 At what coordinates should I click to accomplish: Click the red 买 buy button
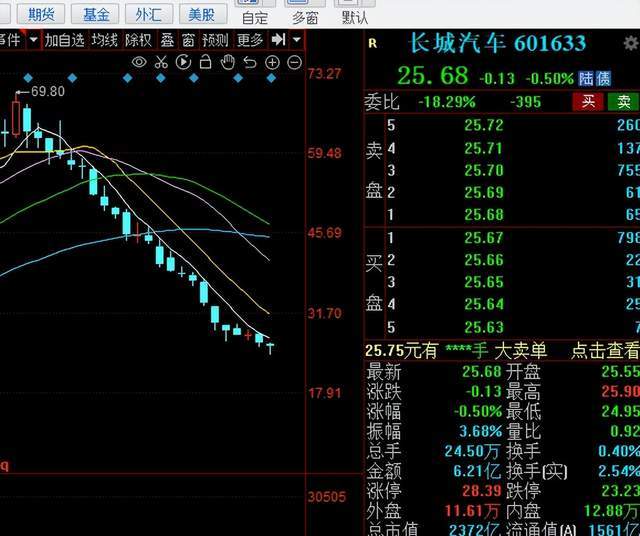(588, 101)
